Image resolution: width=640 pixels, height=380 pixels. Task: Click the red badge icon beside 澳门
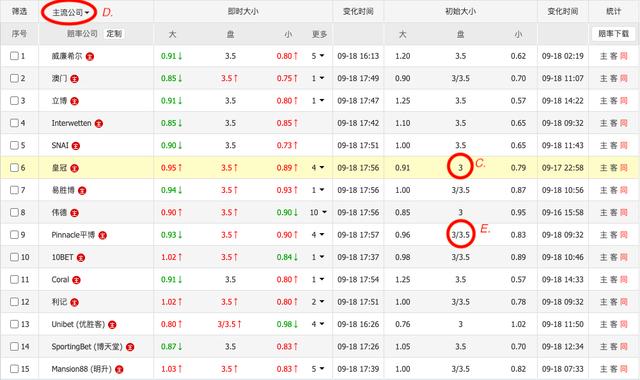point(74,79)
